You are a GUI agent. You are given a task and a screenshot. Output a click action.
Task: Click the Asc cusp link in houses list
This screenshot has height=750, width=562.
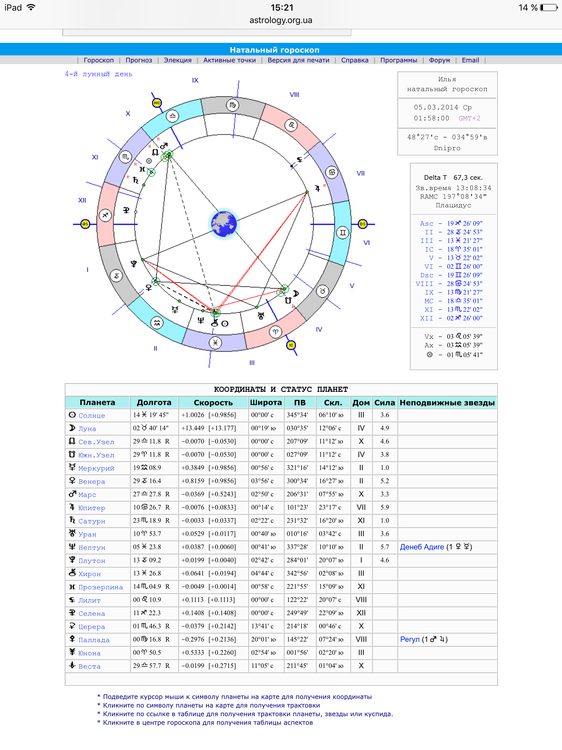427,223
